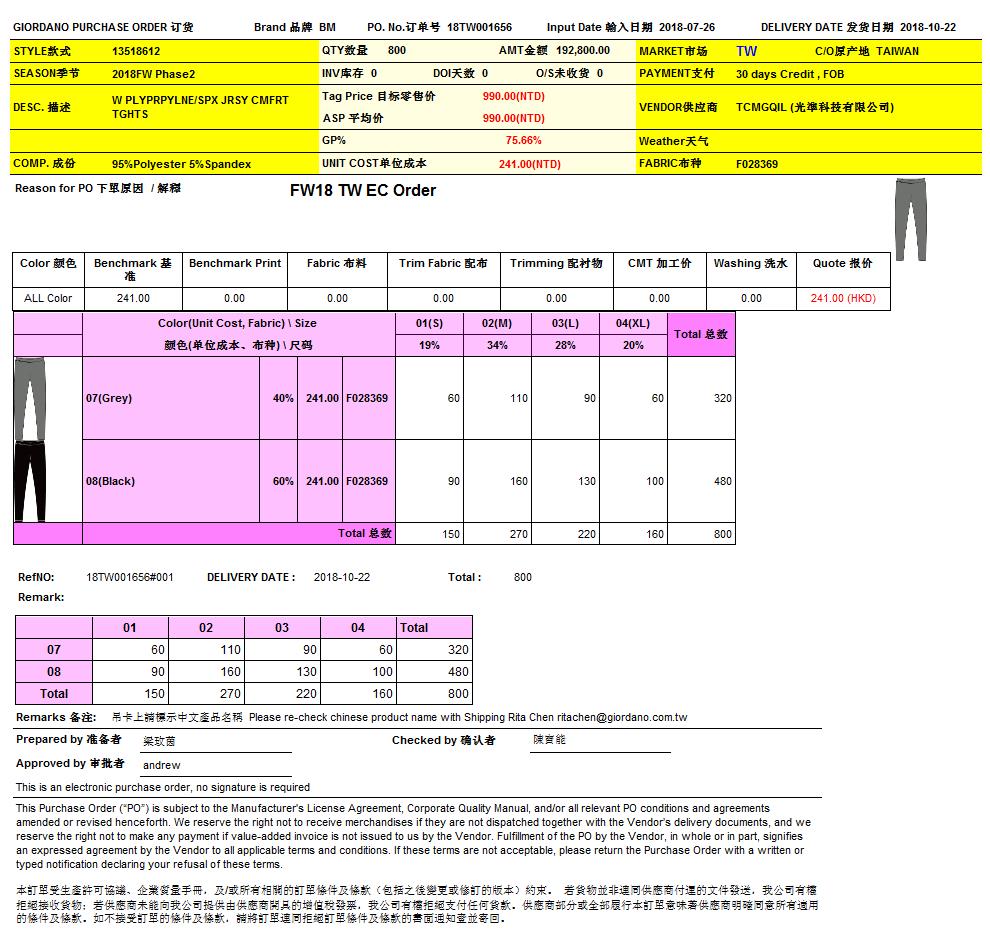This screenshot has height=947, width=990.
Task: Select the Total 总数 pink header cell
Action: (x=701, y=334)
